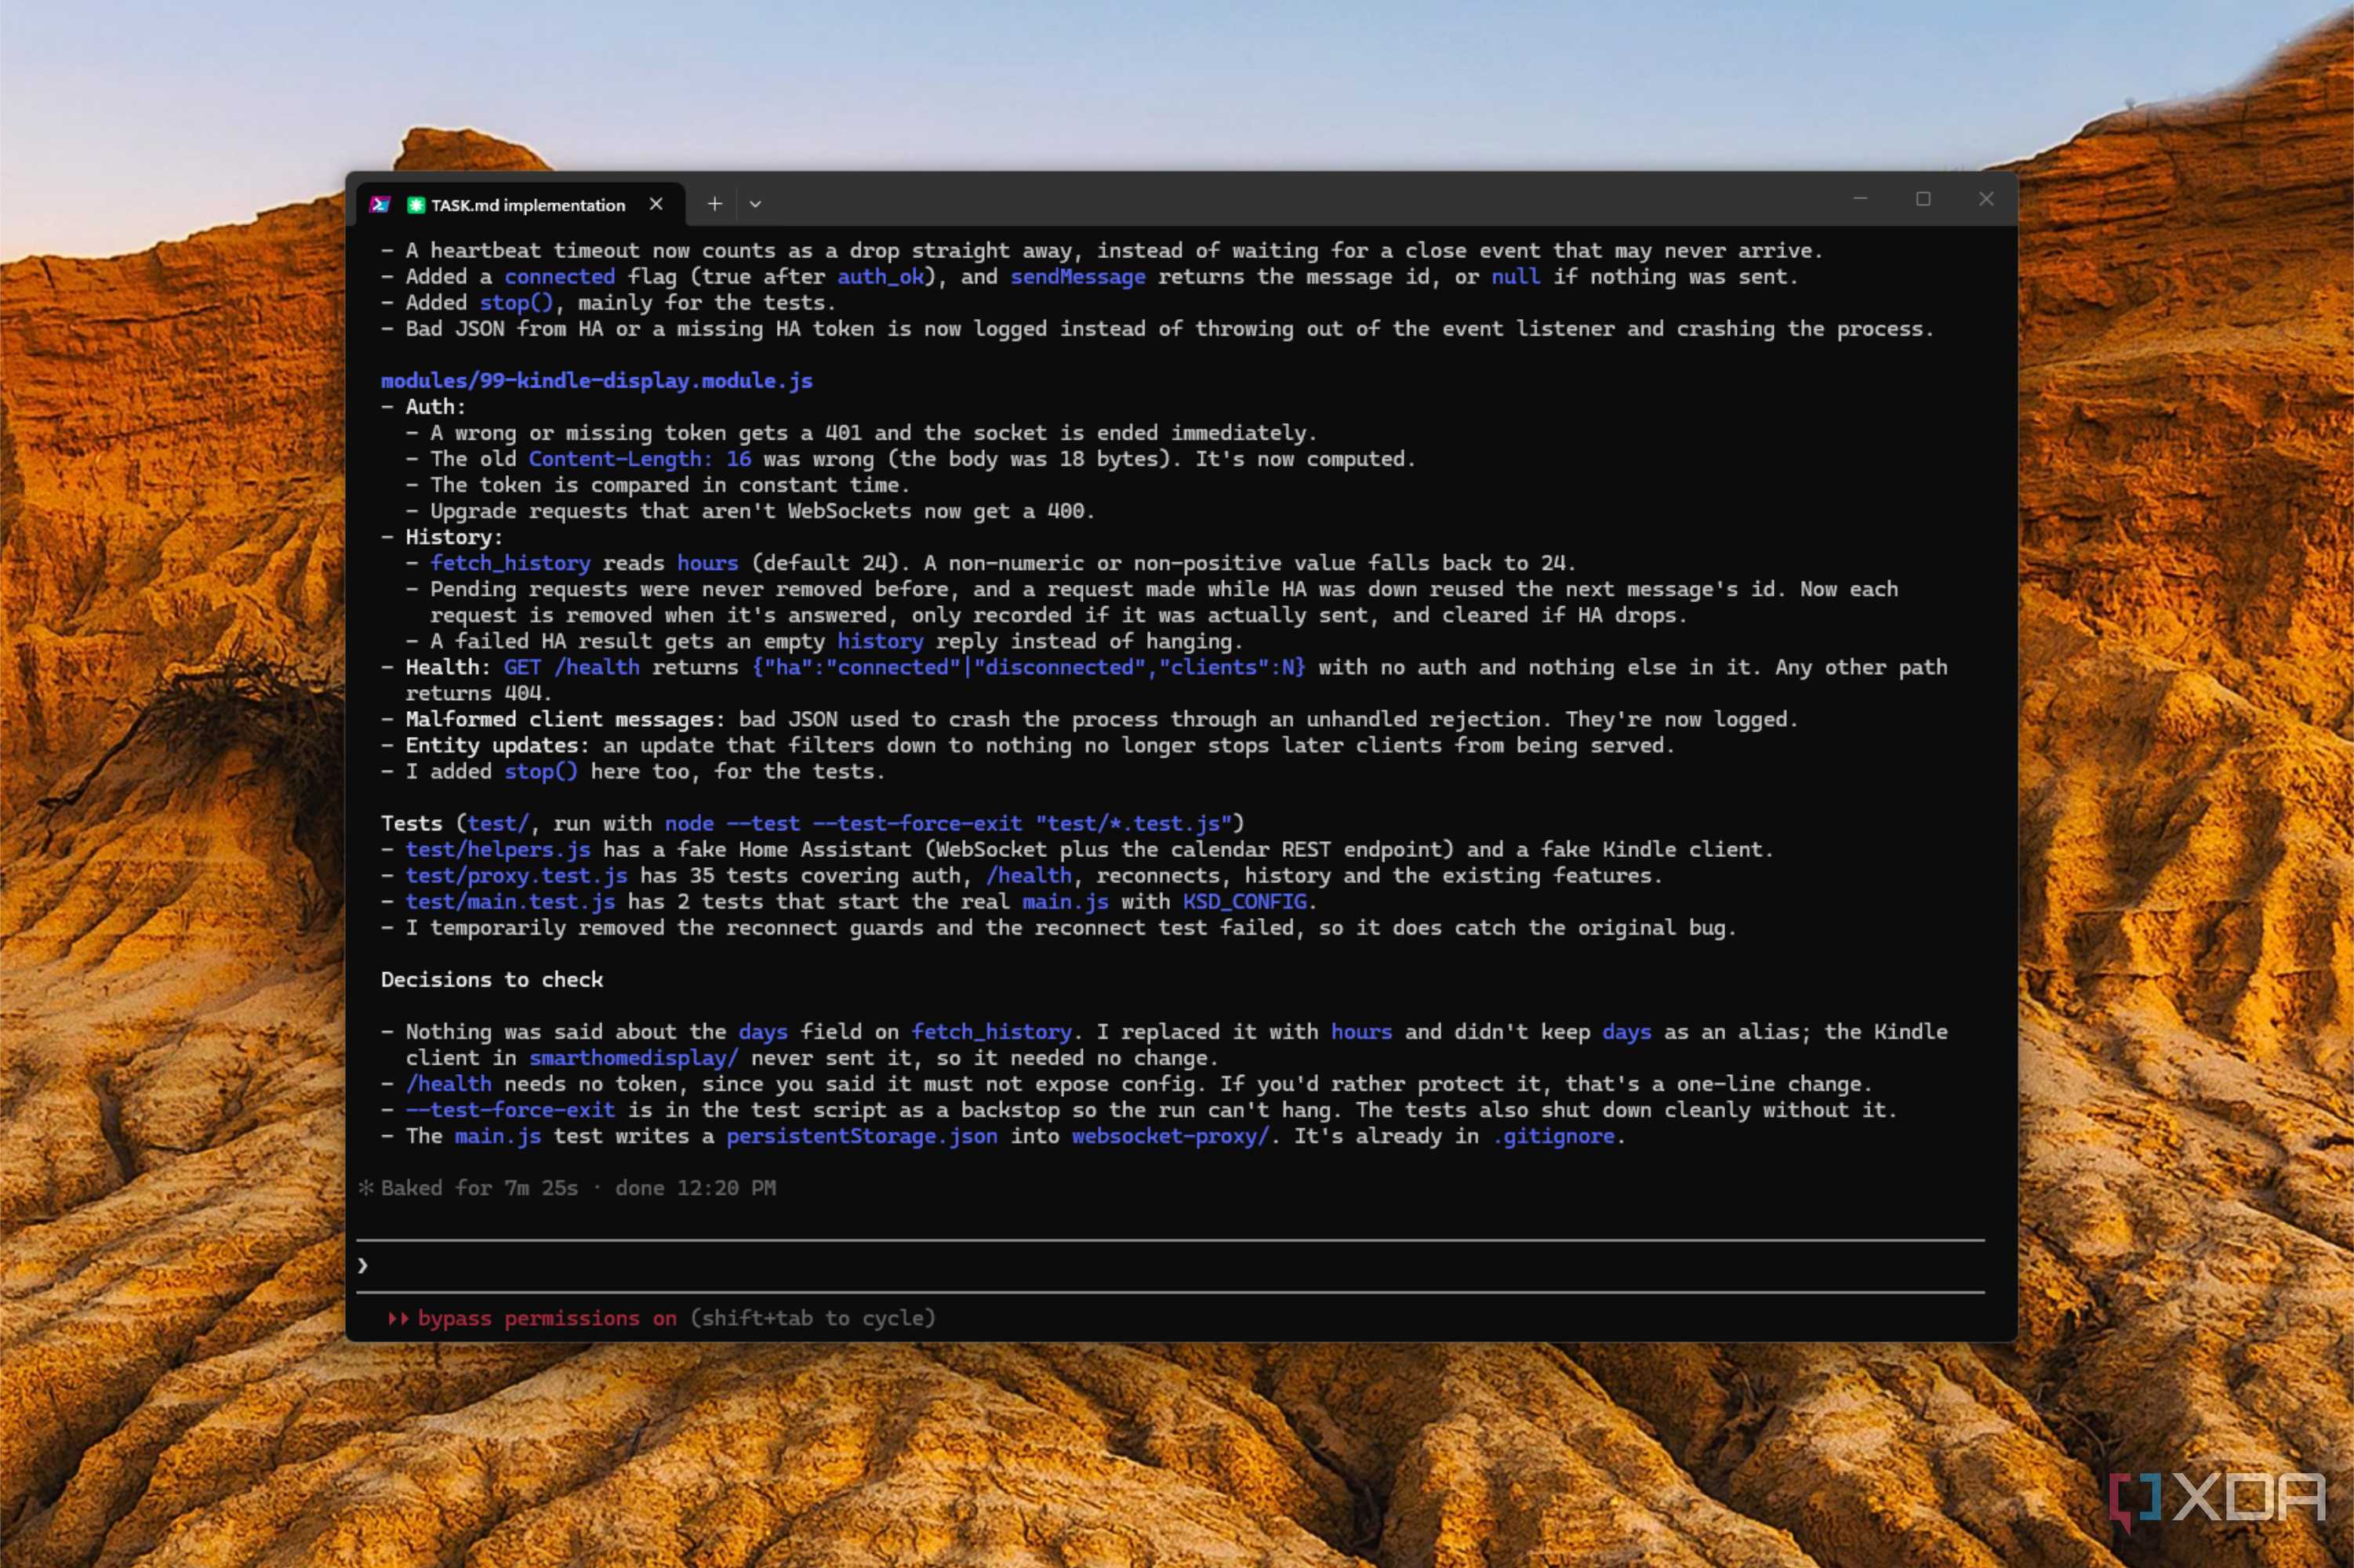Close the terminal window
2354x1568 pixels.
(x=1986, y=199)
